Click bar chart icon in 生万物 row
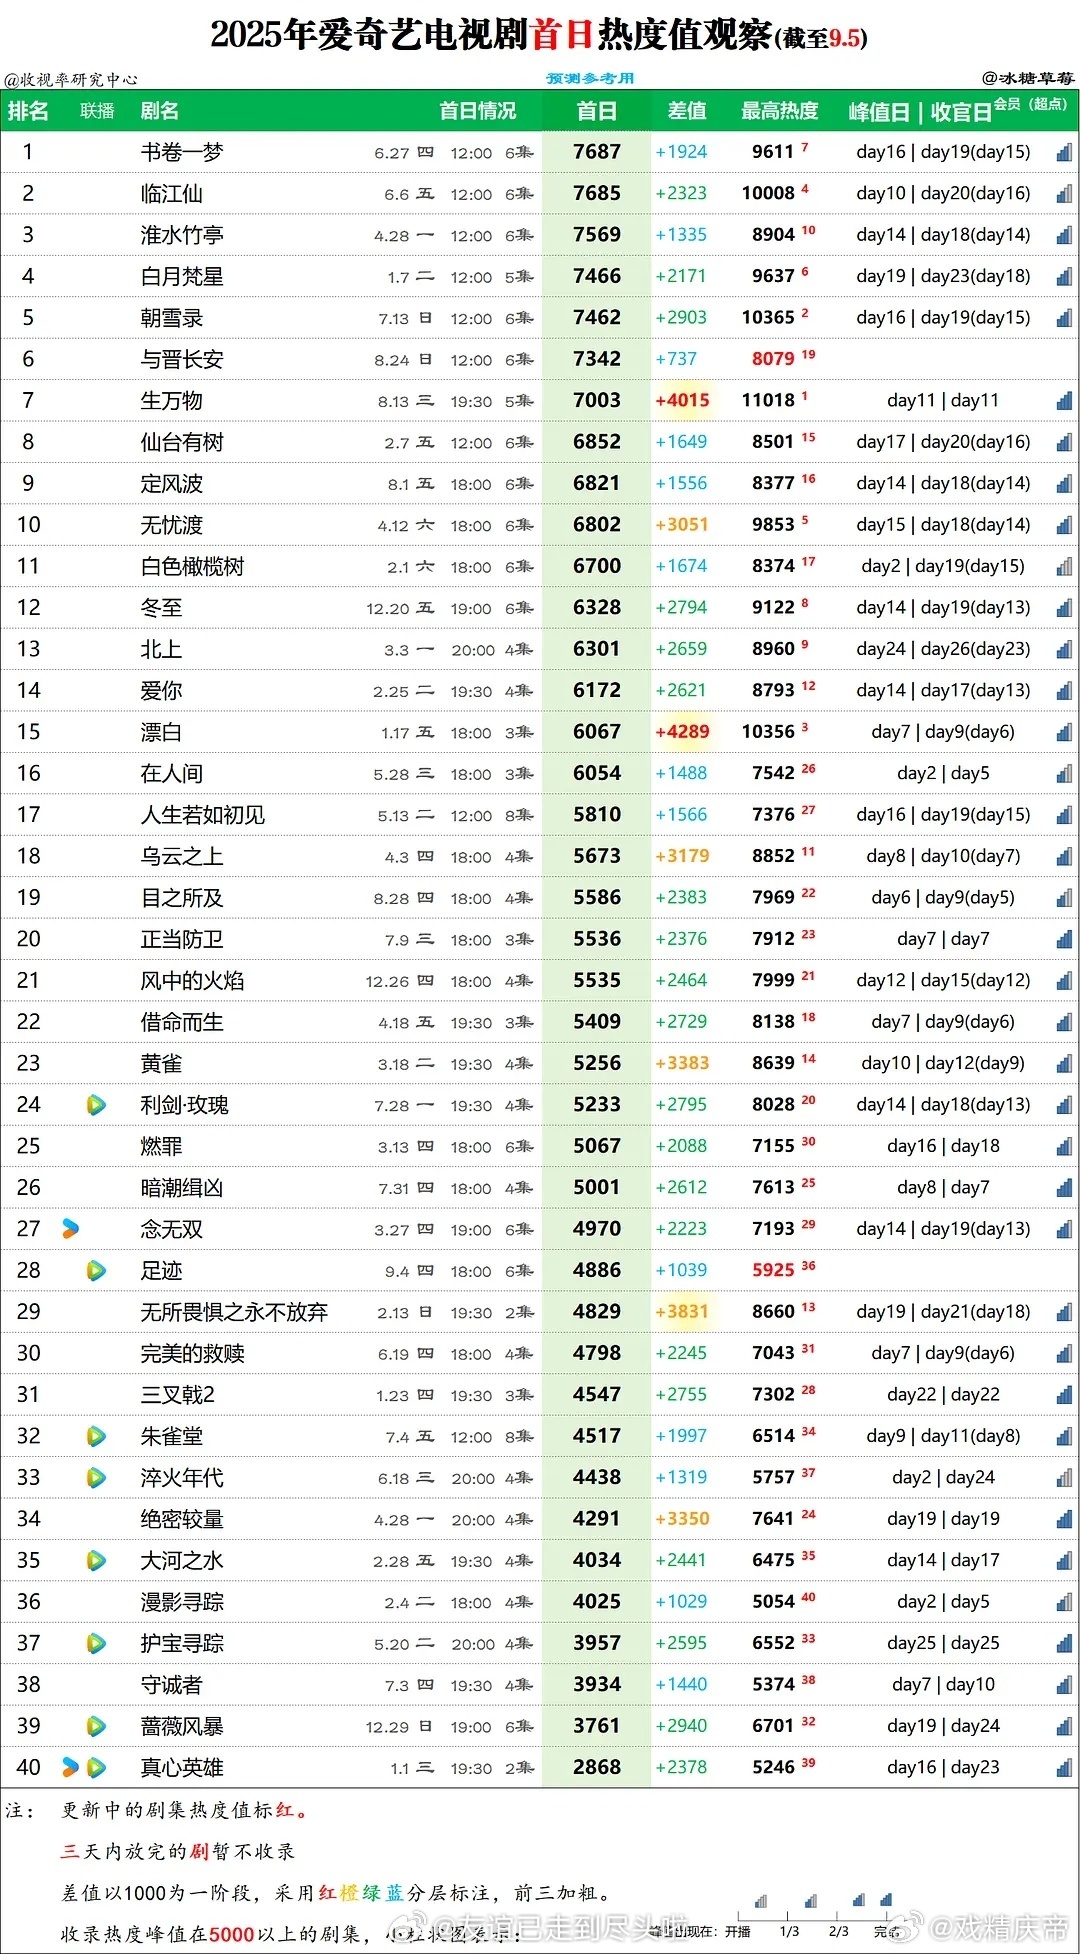Image resolution: width=1080 pixels, height=1954 pixels. (1064, 400)
